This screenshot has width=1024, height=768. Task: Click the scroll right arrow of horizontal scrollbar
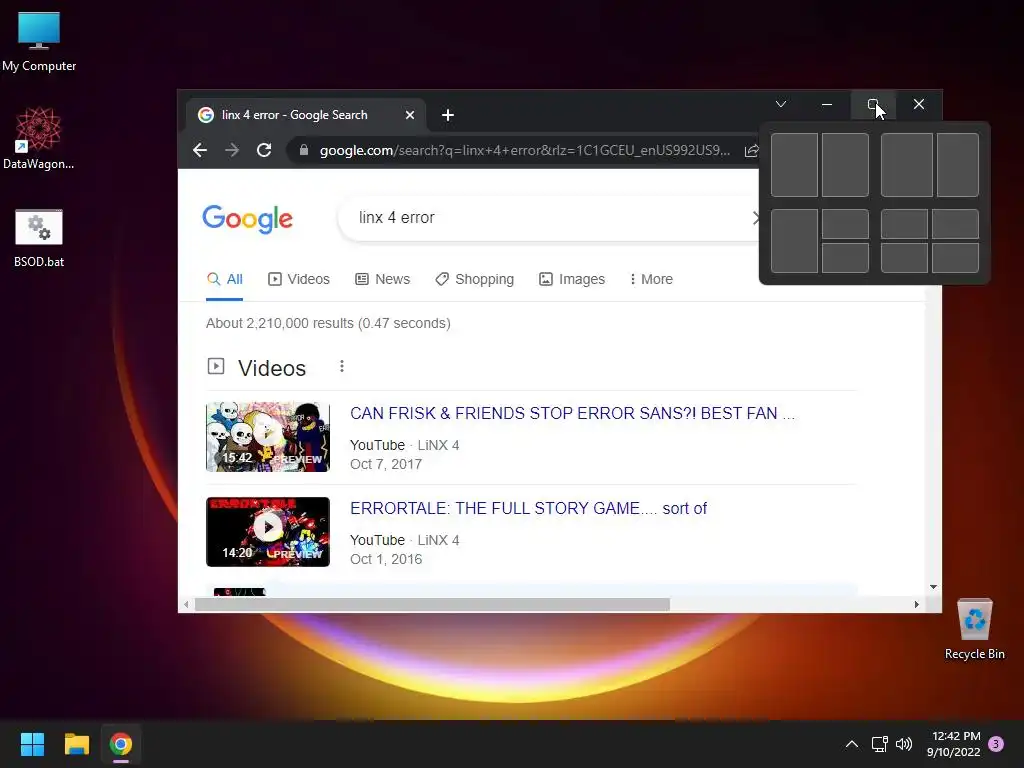coord(917,605)
